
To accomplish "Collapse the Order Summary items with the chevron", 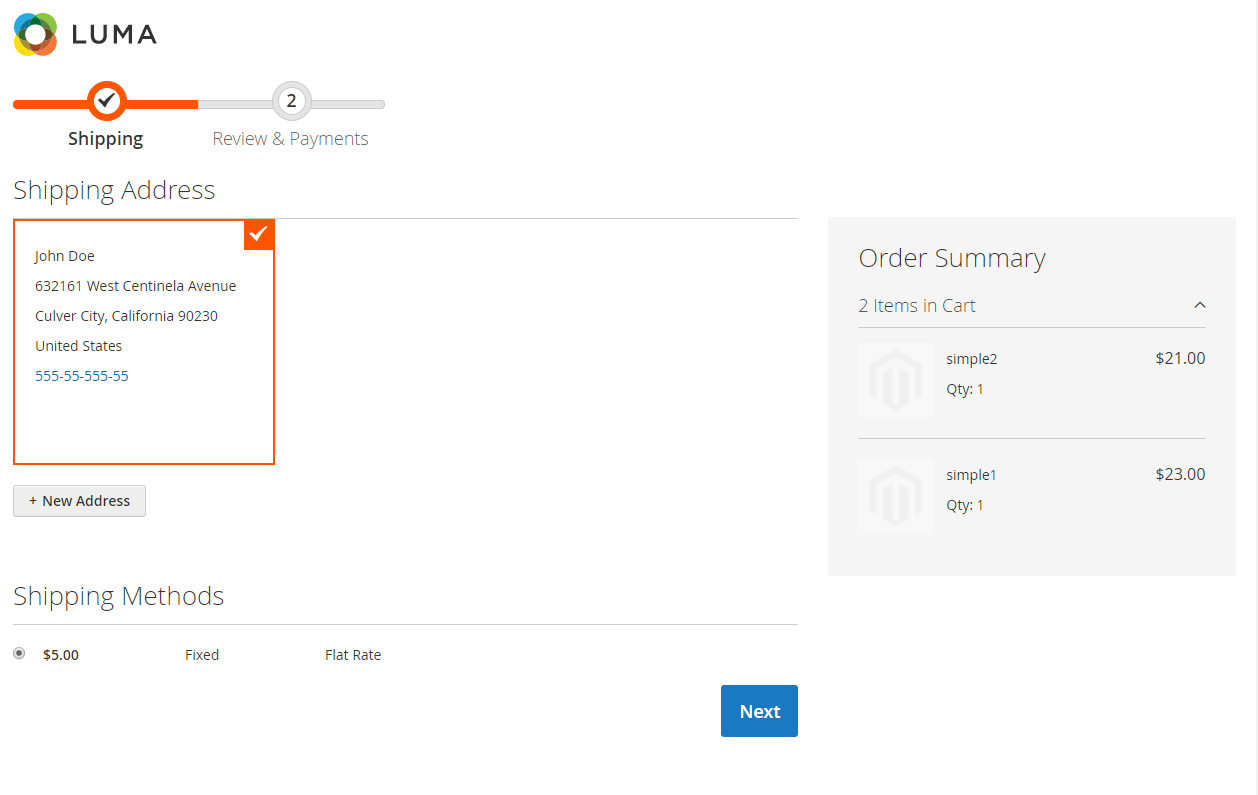I will (1199, 305).
